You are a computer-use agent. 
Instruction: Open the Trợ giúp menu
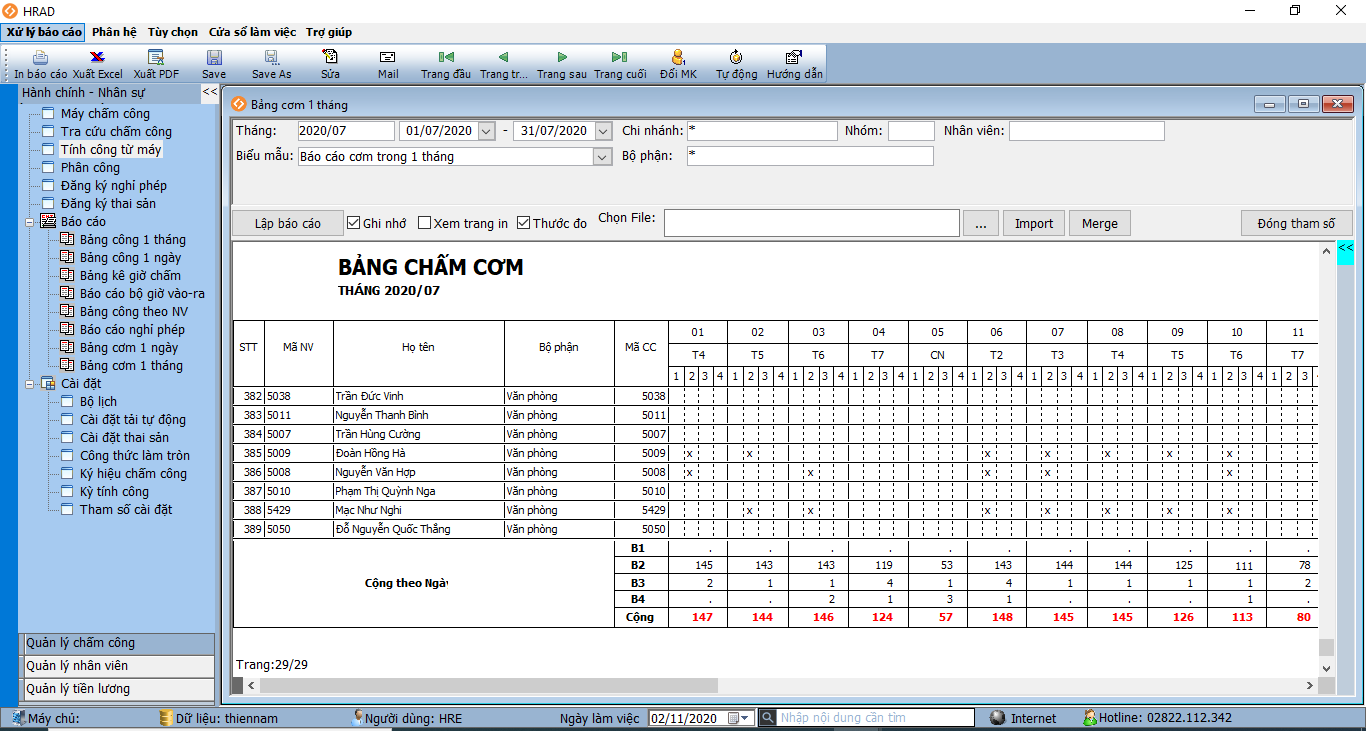tap(329, 32)
